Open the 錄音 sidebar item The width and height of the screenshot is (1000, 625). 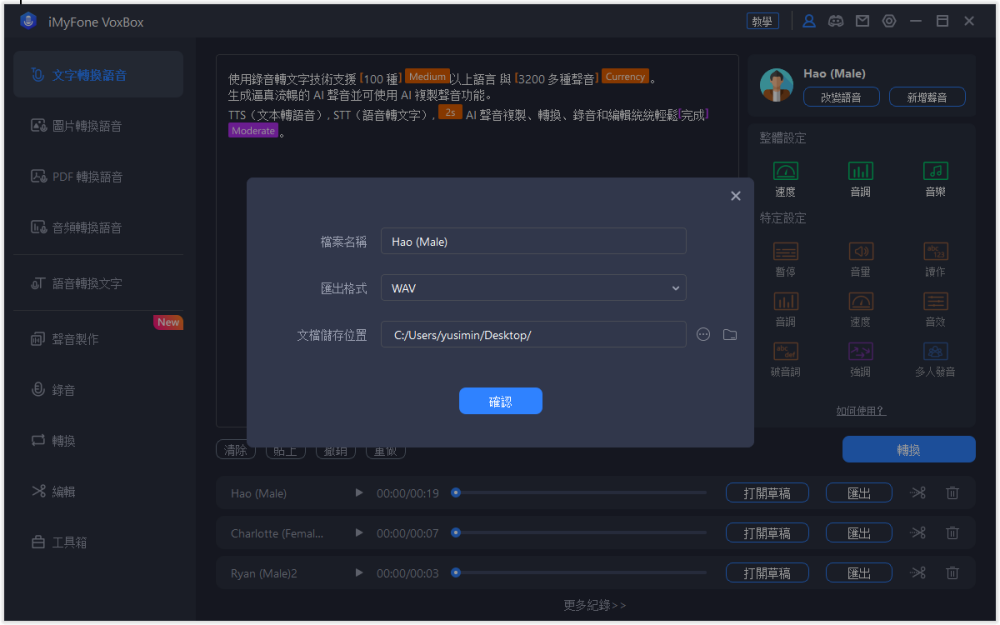pos(98,390)
